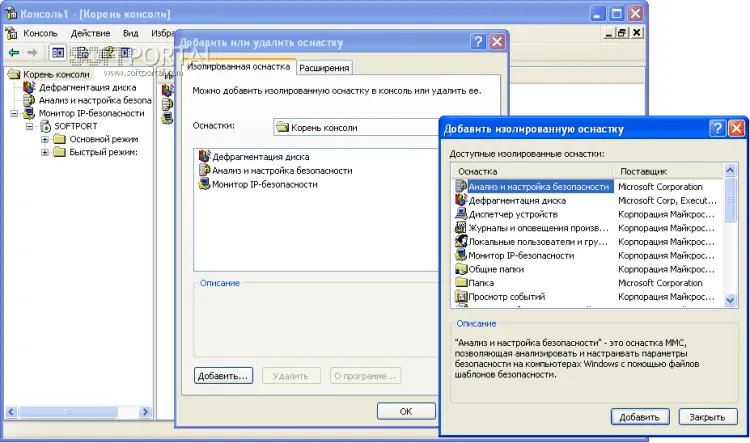Image resolution: width=750 pixels, height=443 pixels.
Task: Click the Папка folder icon in available snap-ins
Action: pyautogui.click(x=461, y=283)
